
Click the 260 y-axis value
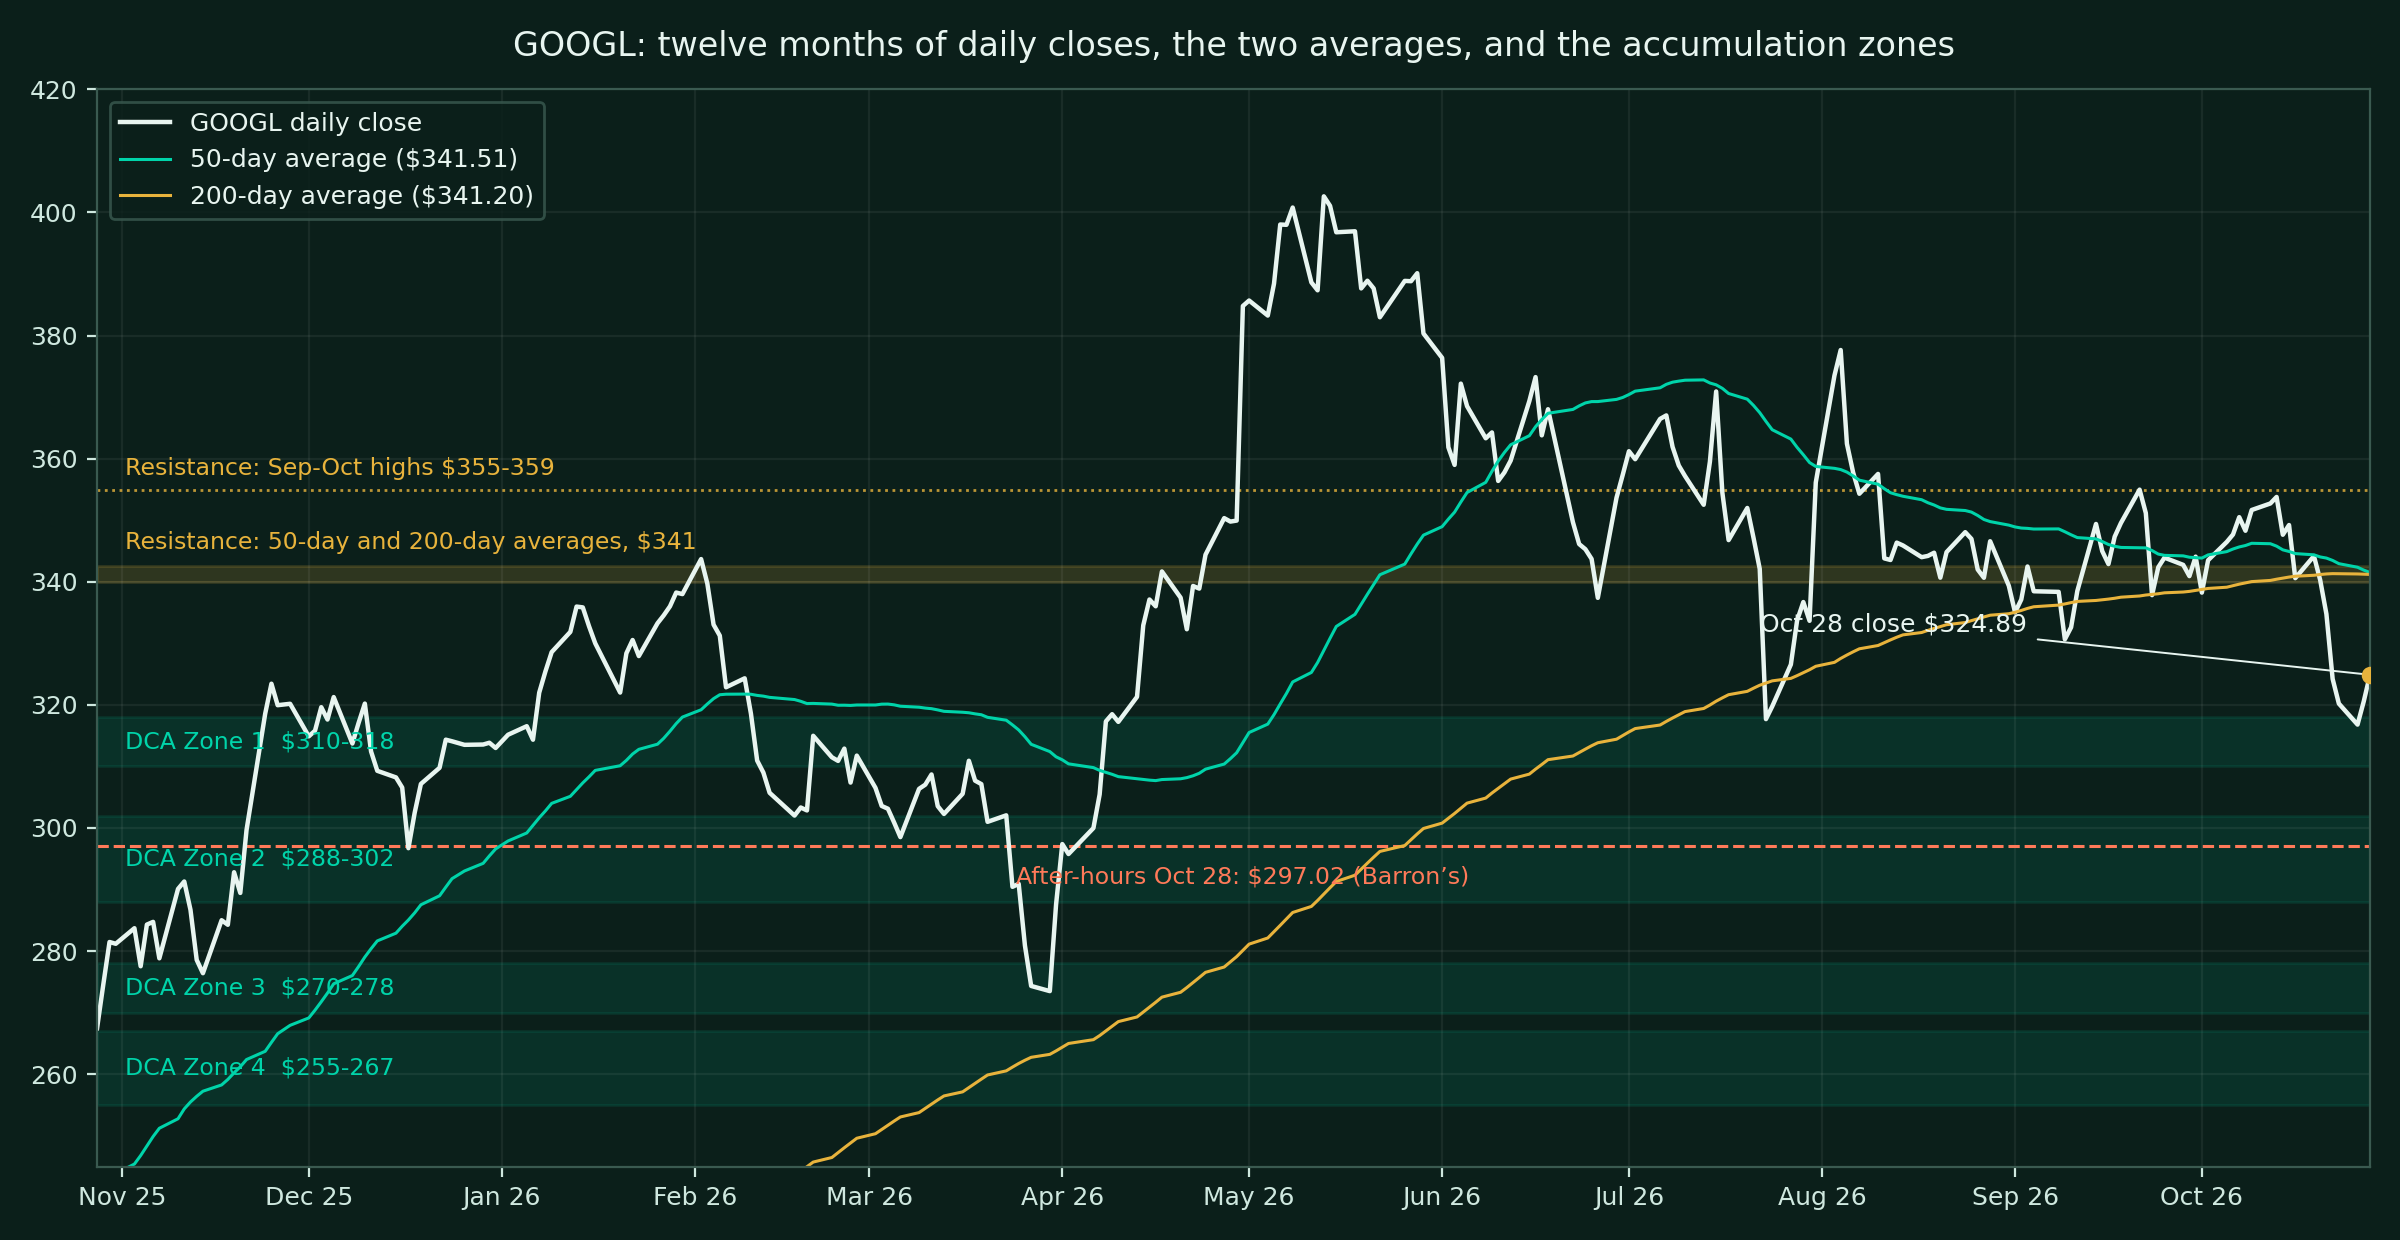pyautogui.click(x=53, y=1076)
